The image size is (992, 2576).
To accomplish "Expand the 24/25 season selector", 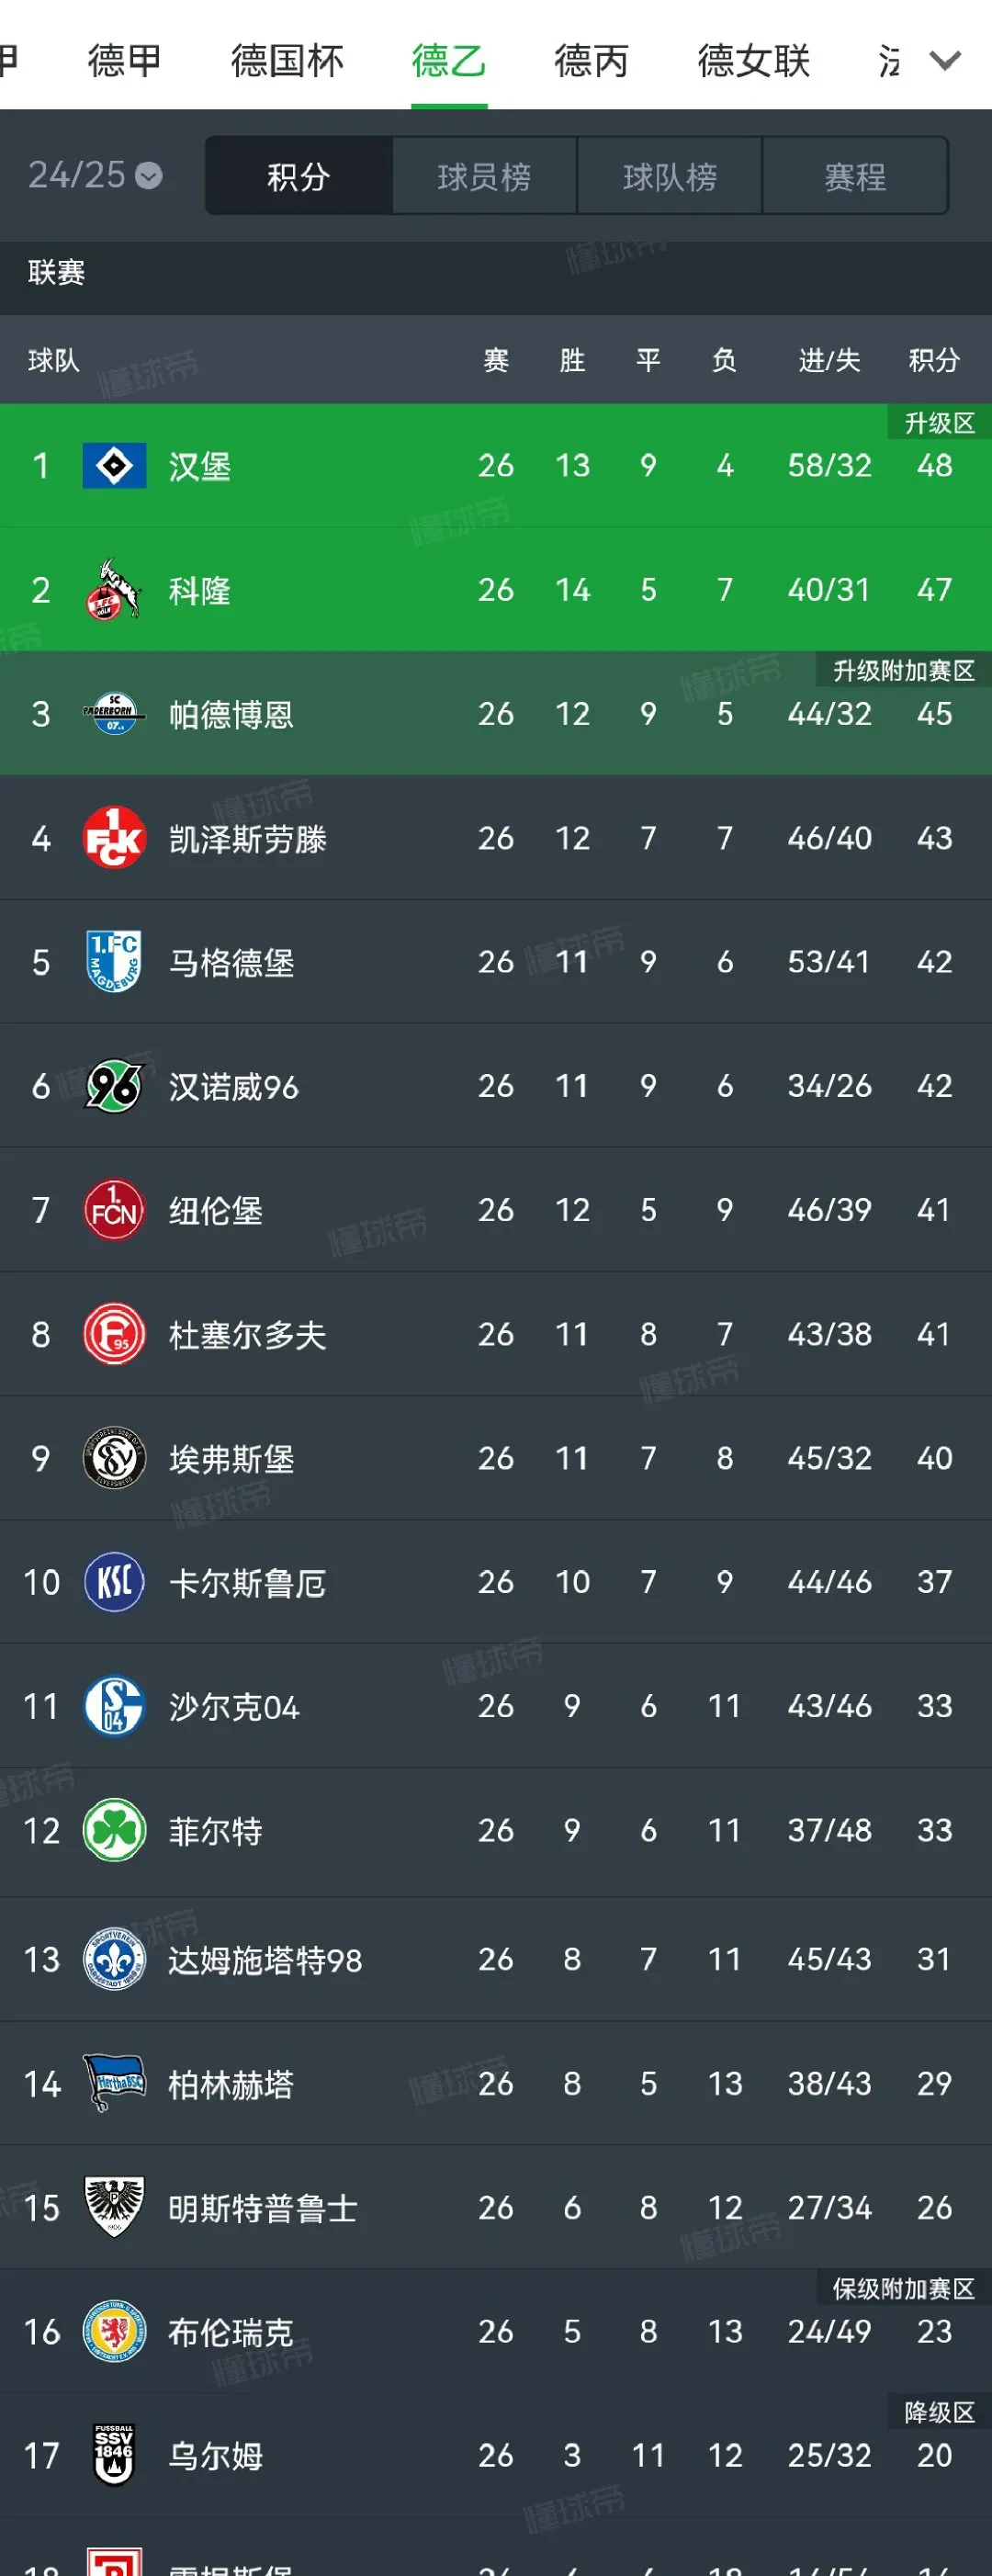I will tap(95, 174).
